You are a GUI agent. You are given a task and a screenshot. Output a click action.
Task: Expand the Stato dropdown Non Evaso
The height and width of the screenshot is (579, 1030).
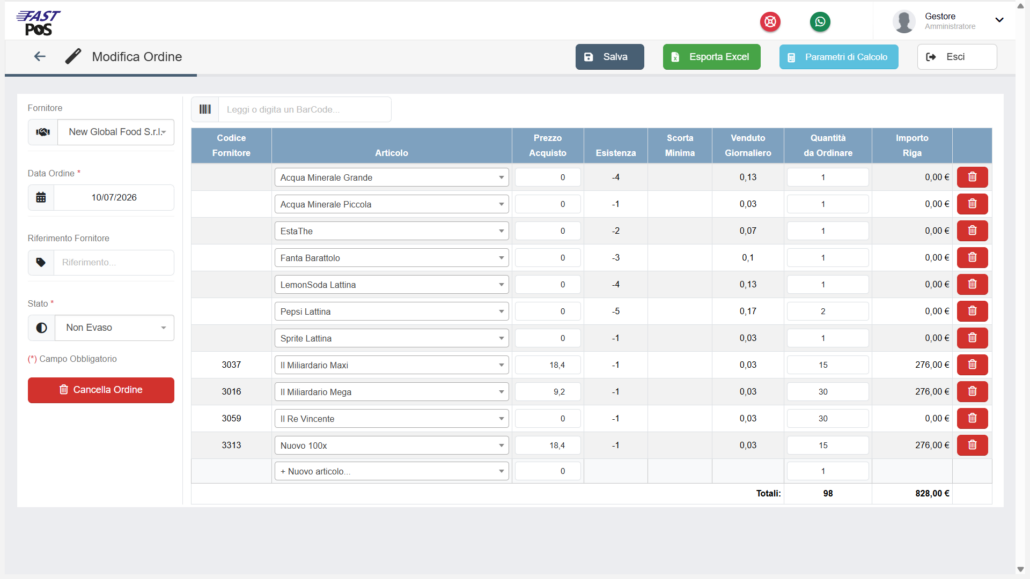(114, 327)
